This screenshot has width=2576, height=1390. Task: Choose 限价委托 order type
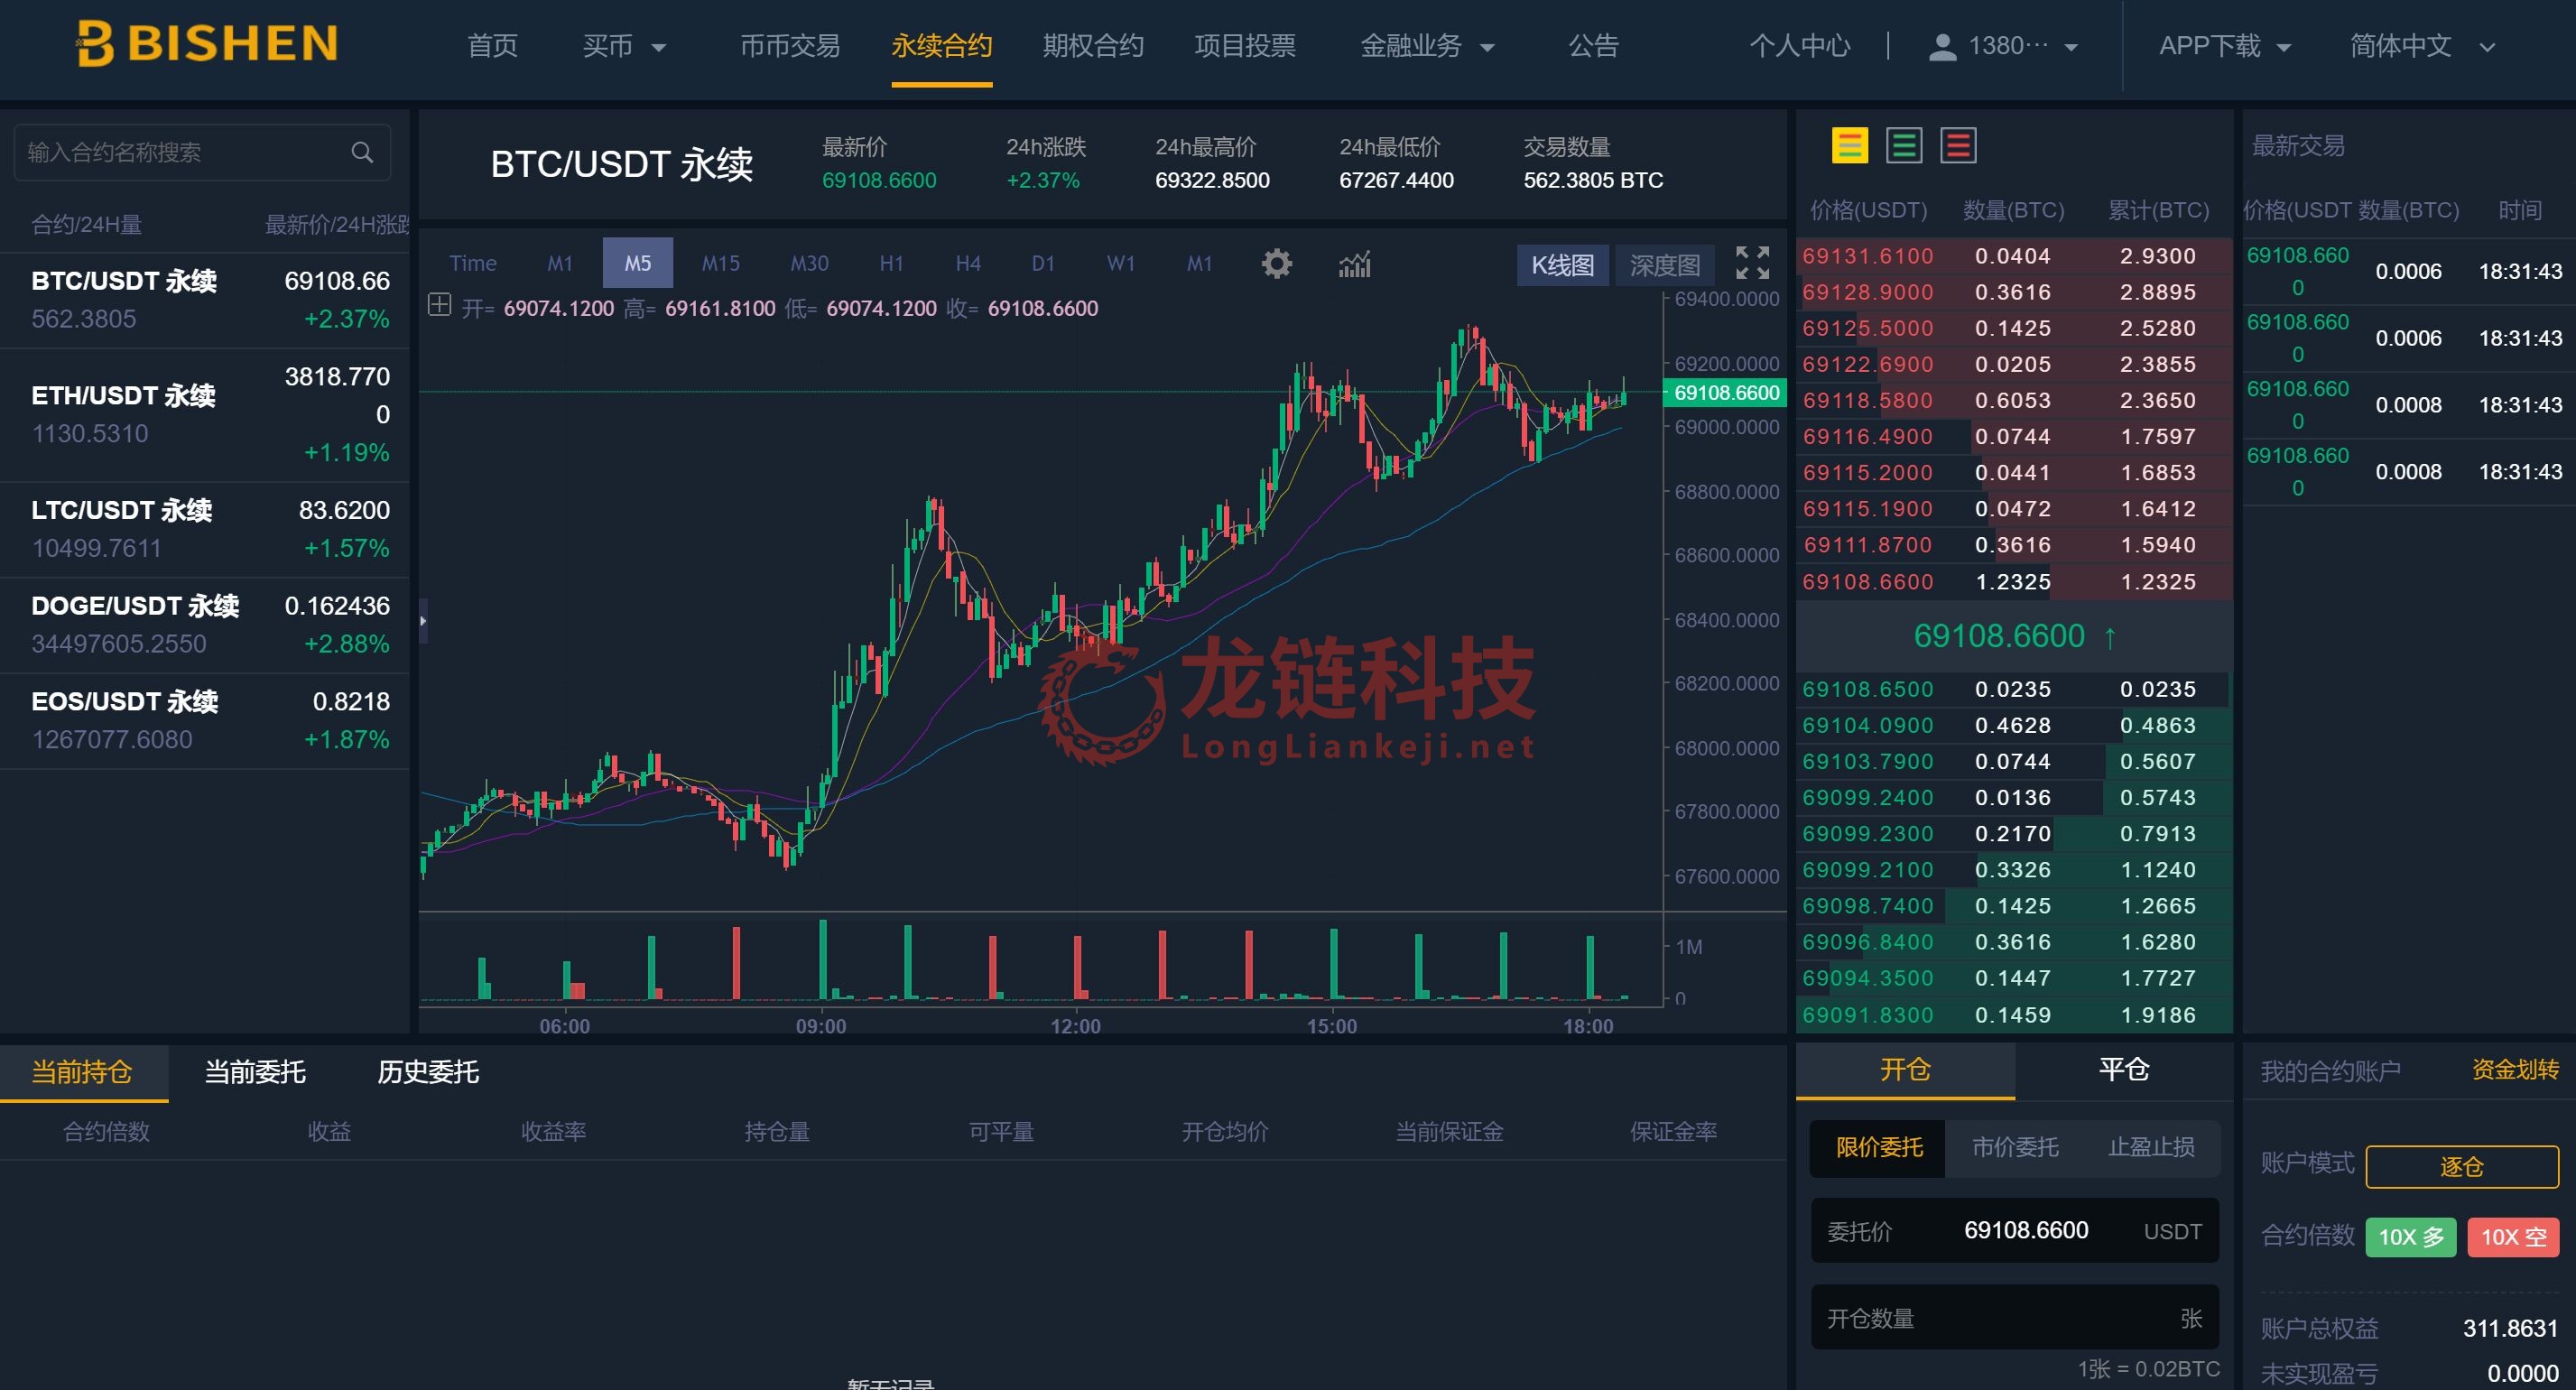(1878, 1147)
